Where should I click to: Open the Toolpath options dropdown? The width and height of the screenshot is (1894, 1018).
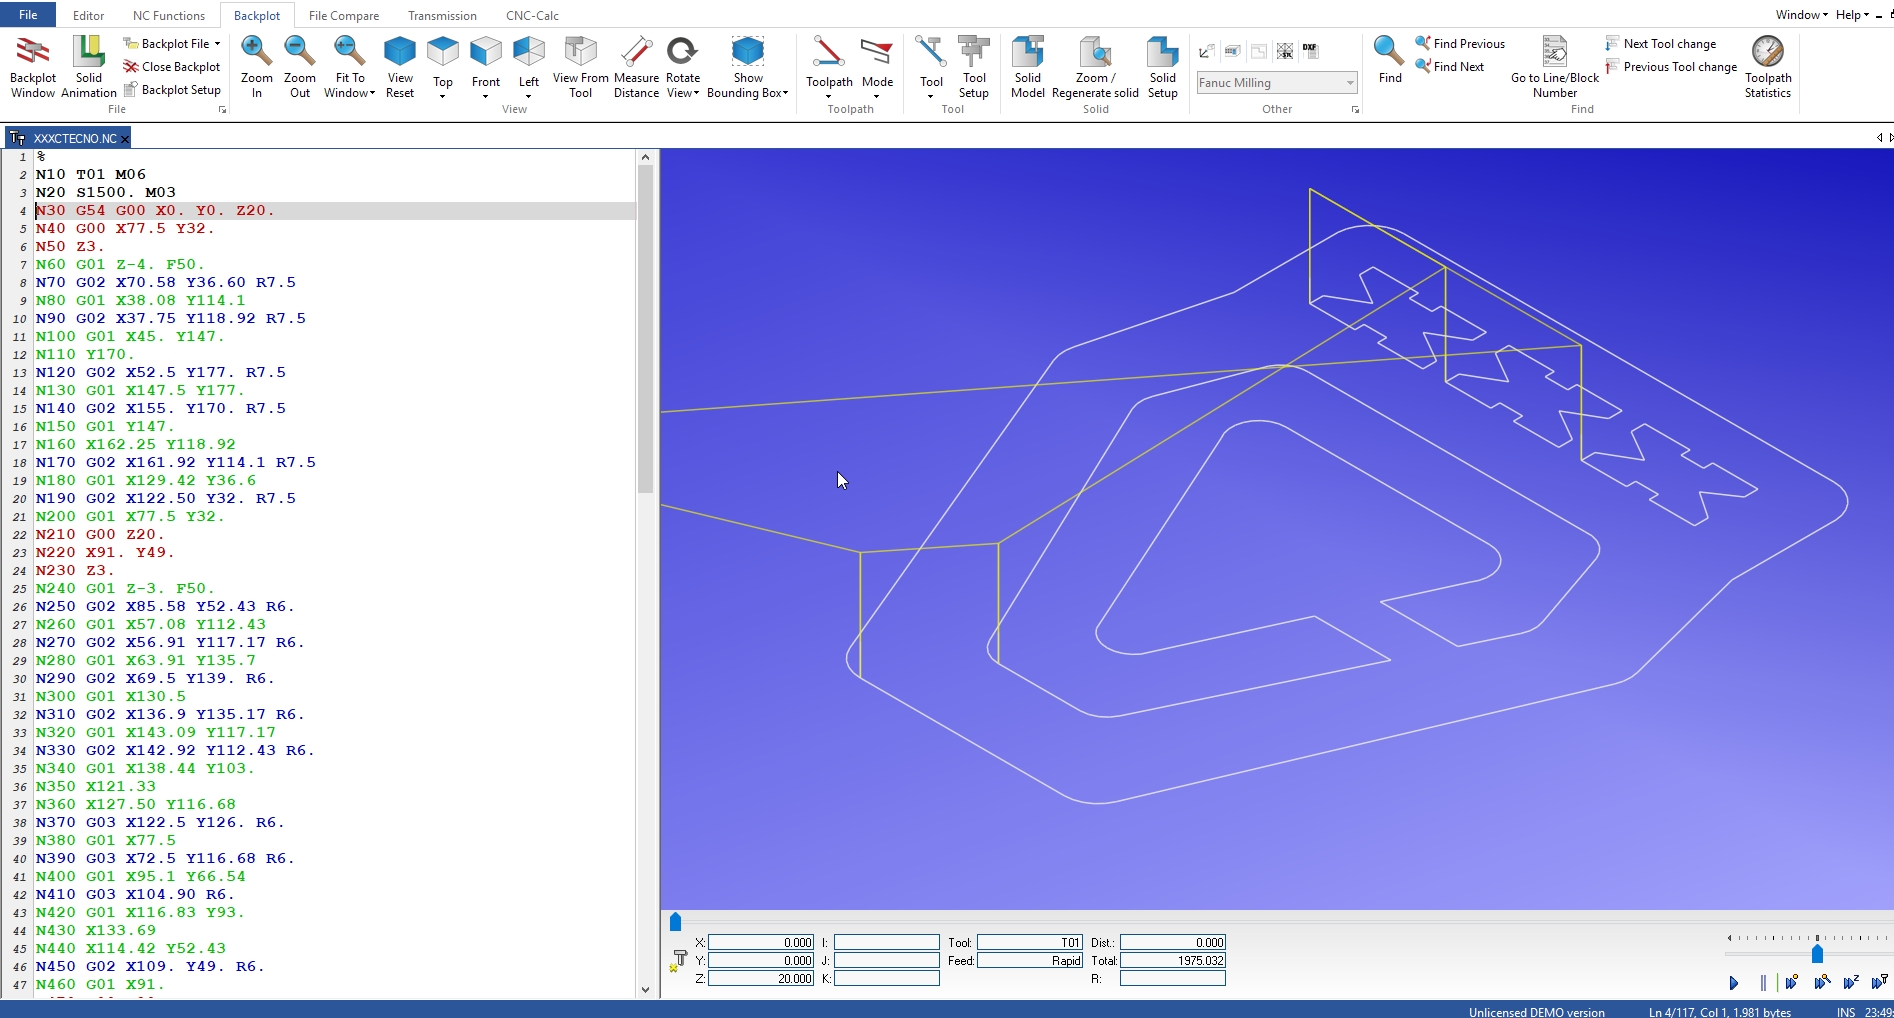[829, 67]
